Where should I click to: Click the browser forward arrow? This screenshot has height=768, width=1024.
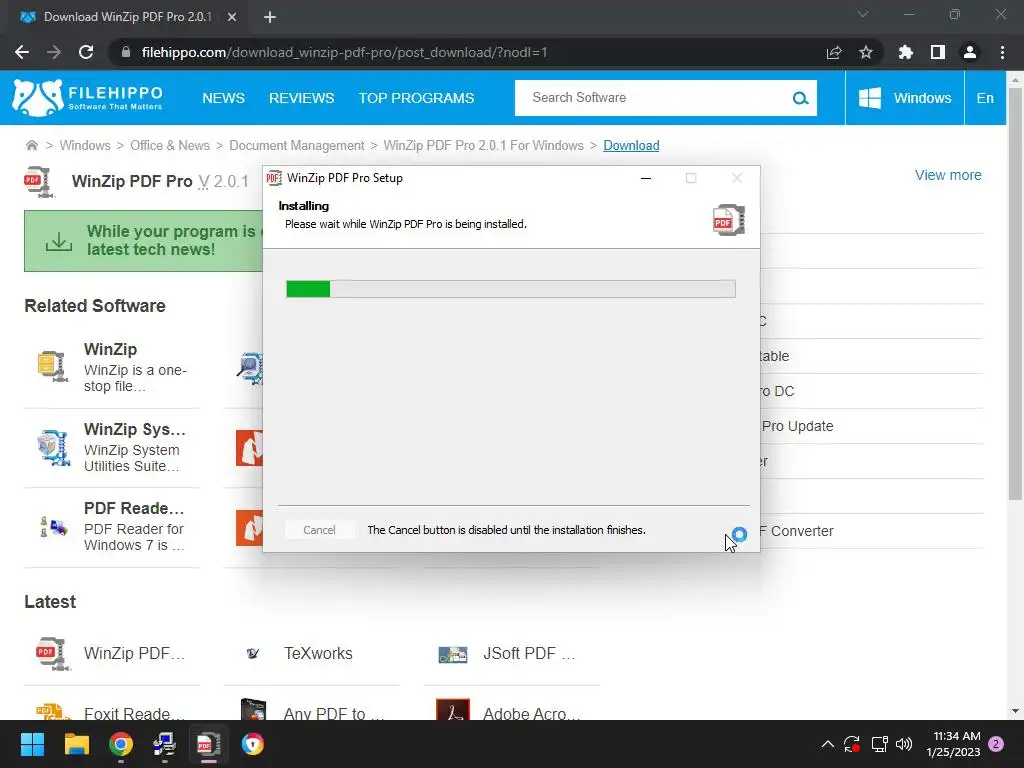(x=54, y=52)
